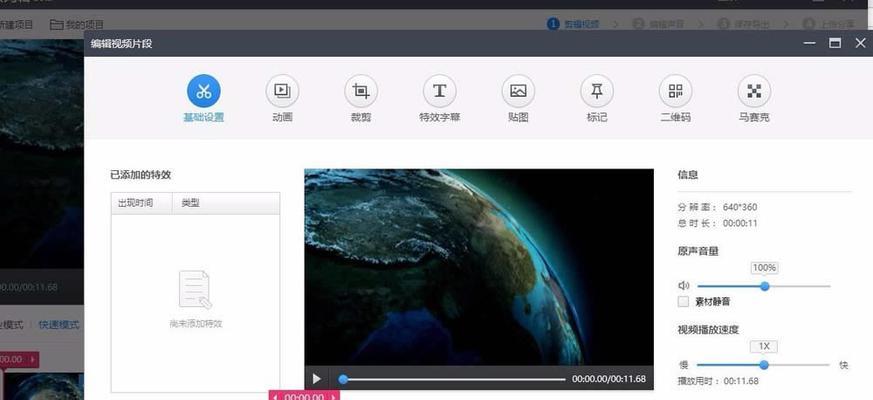Image resolution: width=873 pixels, height=400 pixels.
Task: Click right arrow on dialog pink time marker
Action: click(x=333, y=397)
